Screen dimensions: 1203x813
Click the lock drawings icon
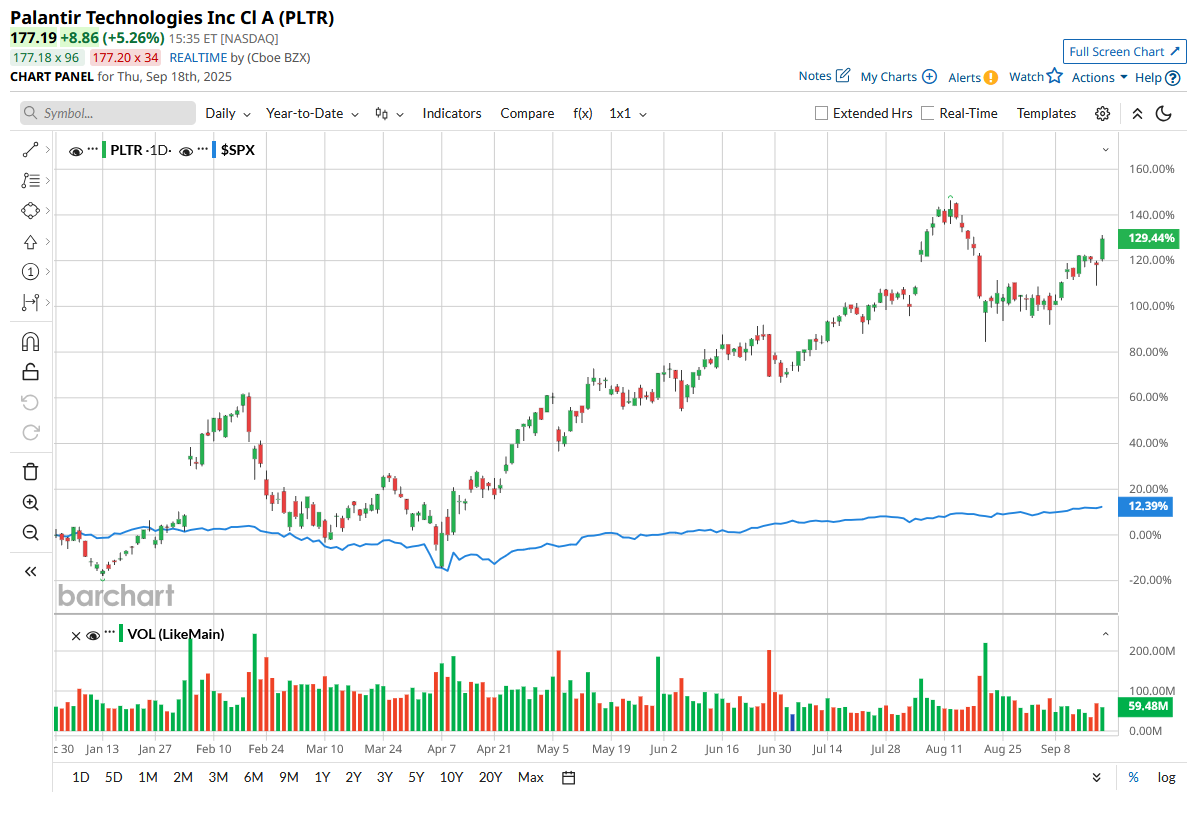[30, 372]
